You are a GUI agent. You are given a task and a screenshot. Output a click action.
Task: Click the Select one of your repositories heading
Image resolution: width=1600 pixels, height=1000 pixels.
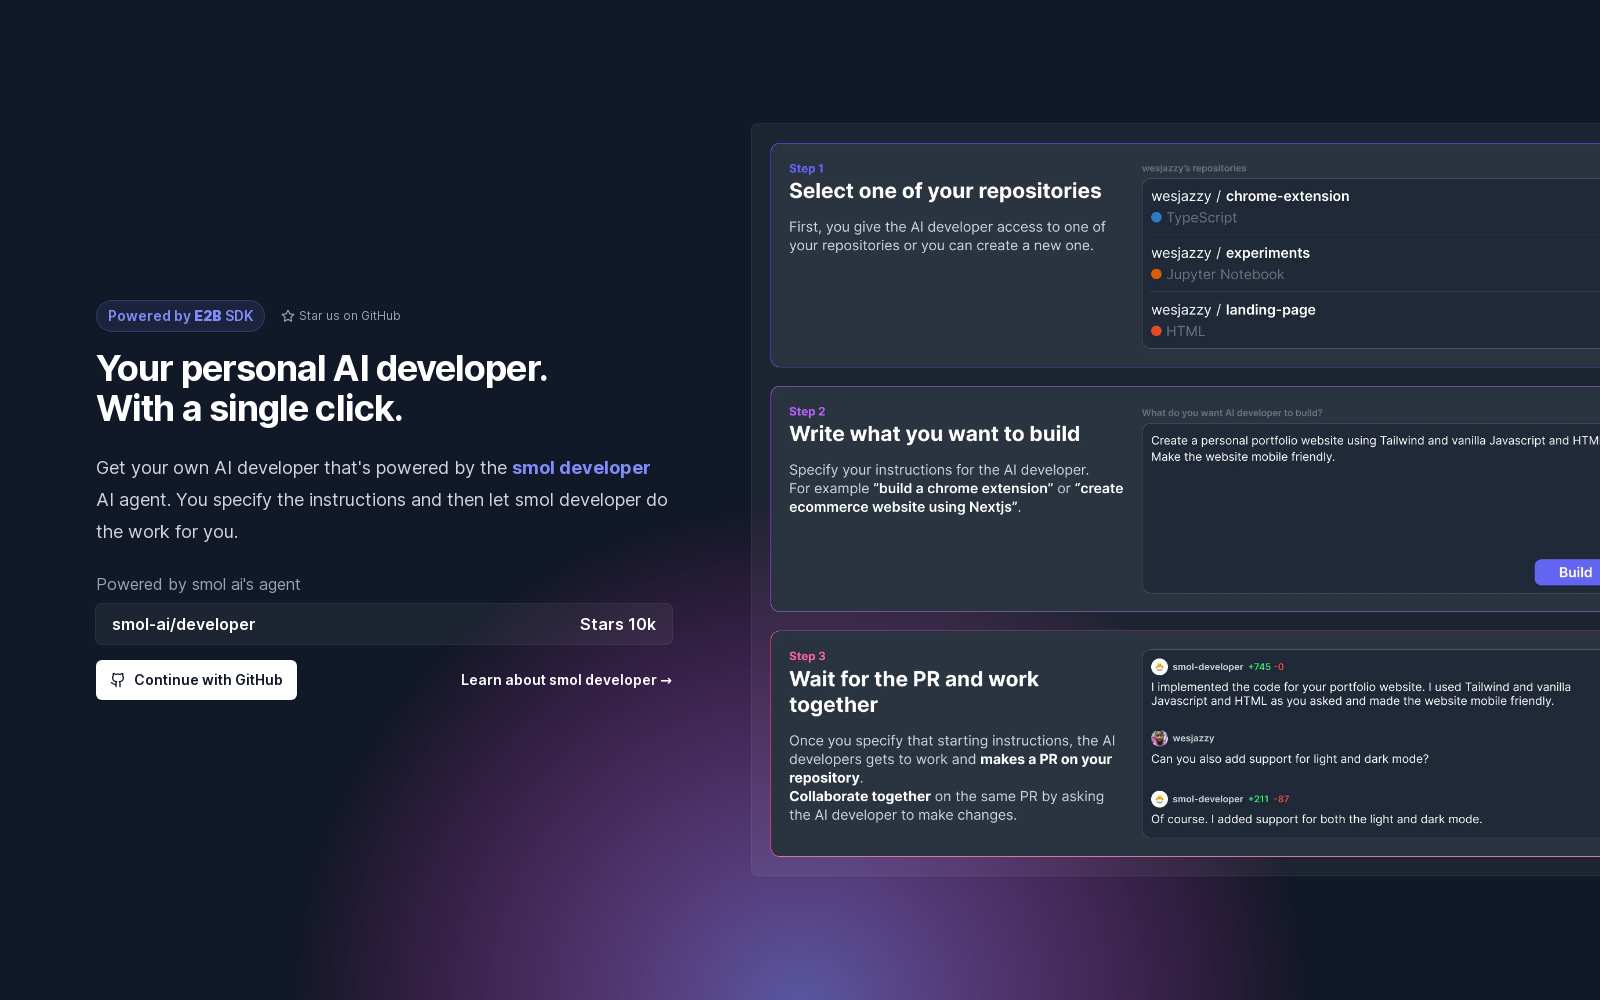coord(945,191)
